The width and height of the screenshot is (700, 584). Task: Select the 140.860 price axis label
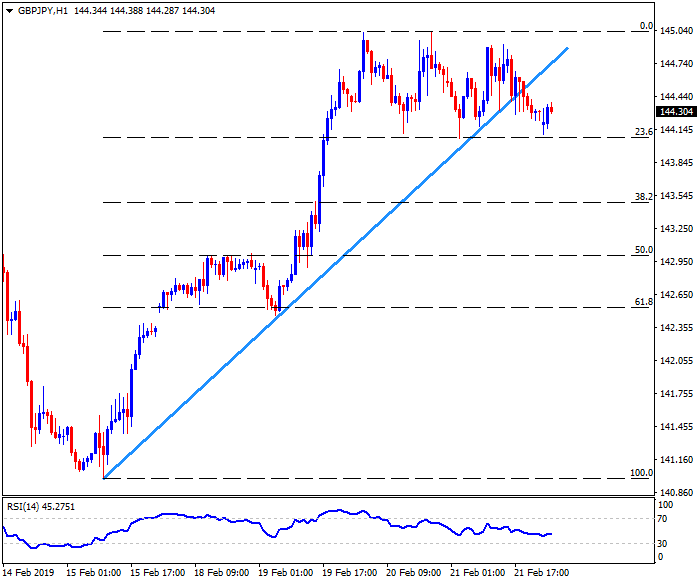pos(676,492)
